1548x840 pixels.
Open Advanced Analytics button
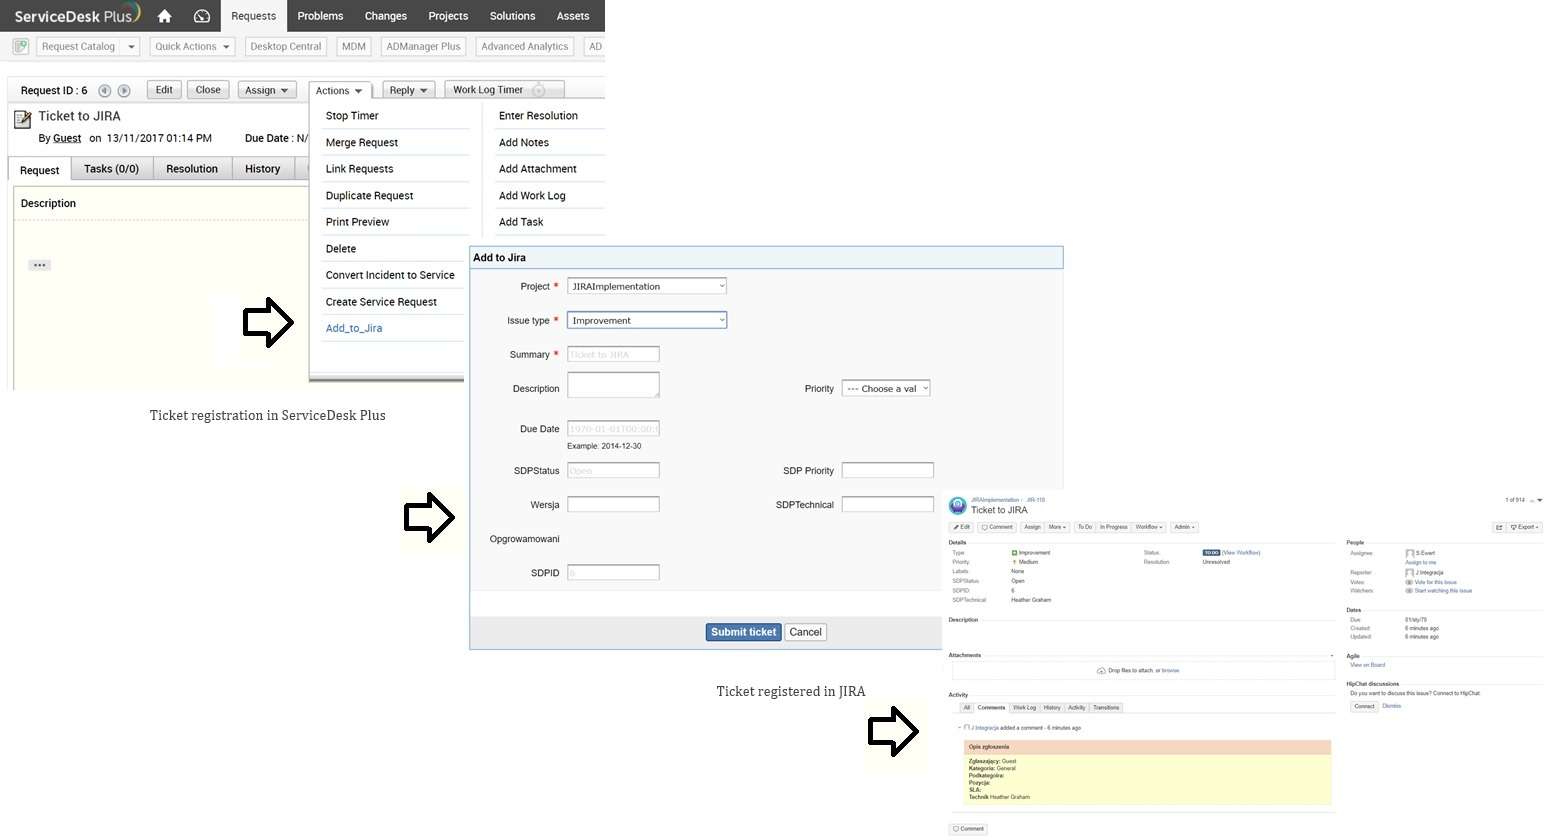524,47
